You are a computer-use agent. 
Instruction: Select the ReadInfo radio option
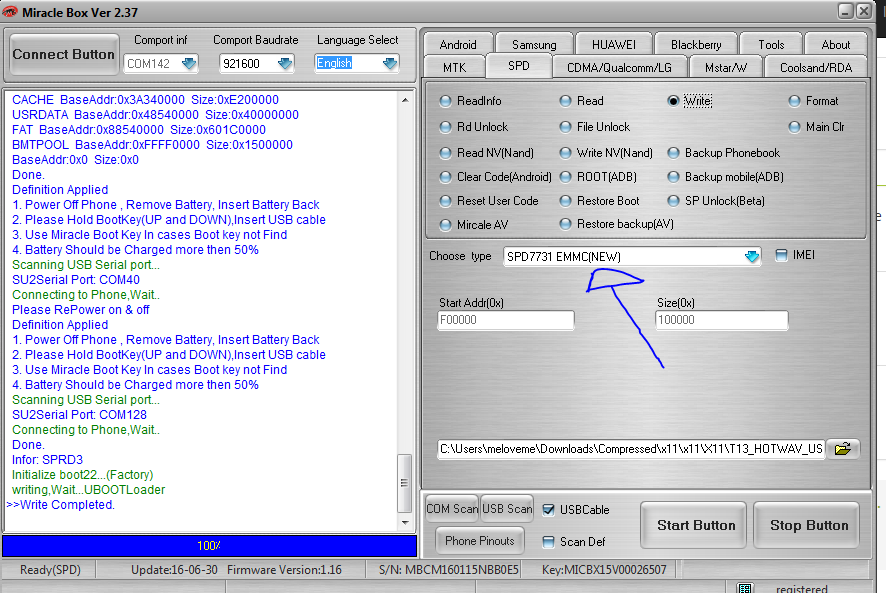(x=445, y=101)
